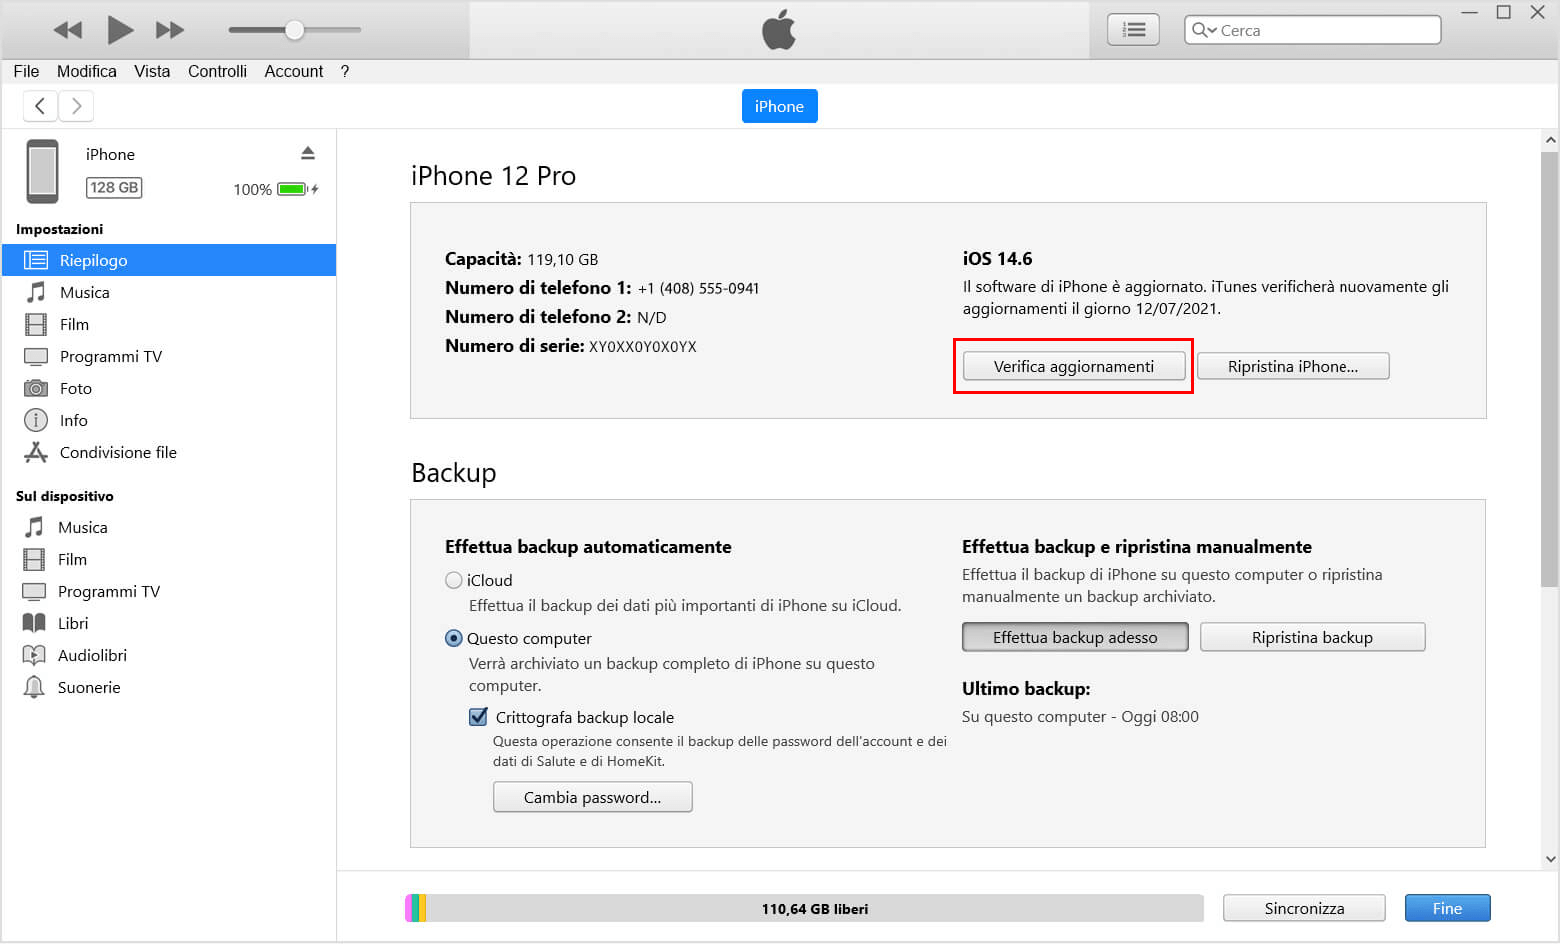Click the Cerca search field

click(x=1312, y=30)
